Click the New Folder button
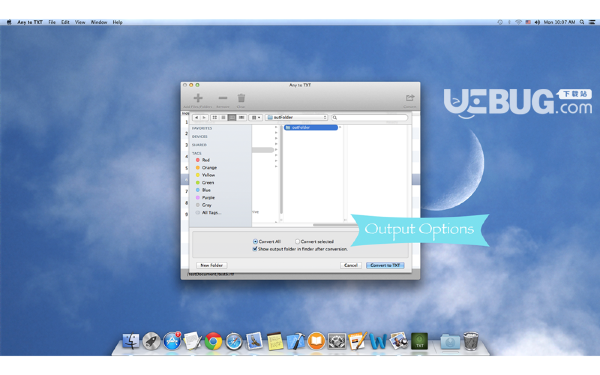Screen dimensions: 600x375 212,265
